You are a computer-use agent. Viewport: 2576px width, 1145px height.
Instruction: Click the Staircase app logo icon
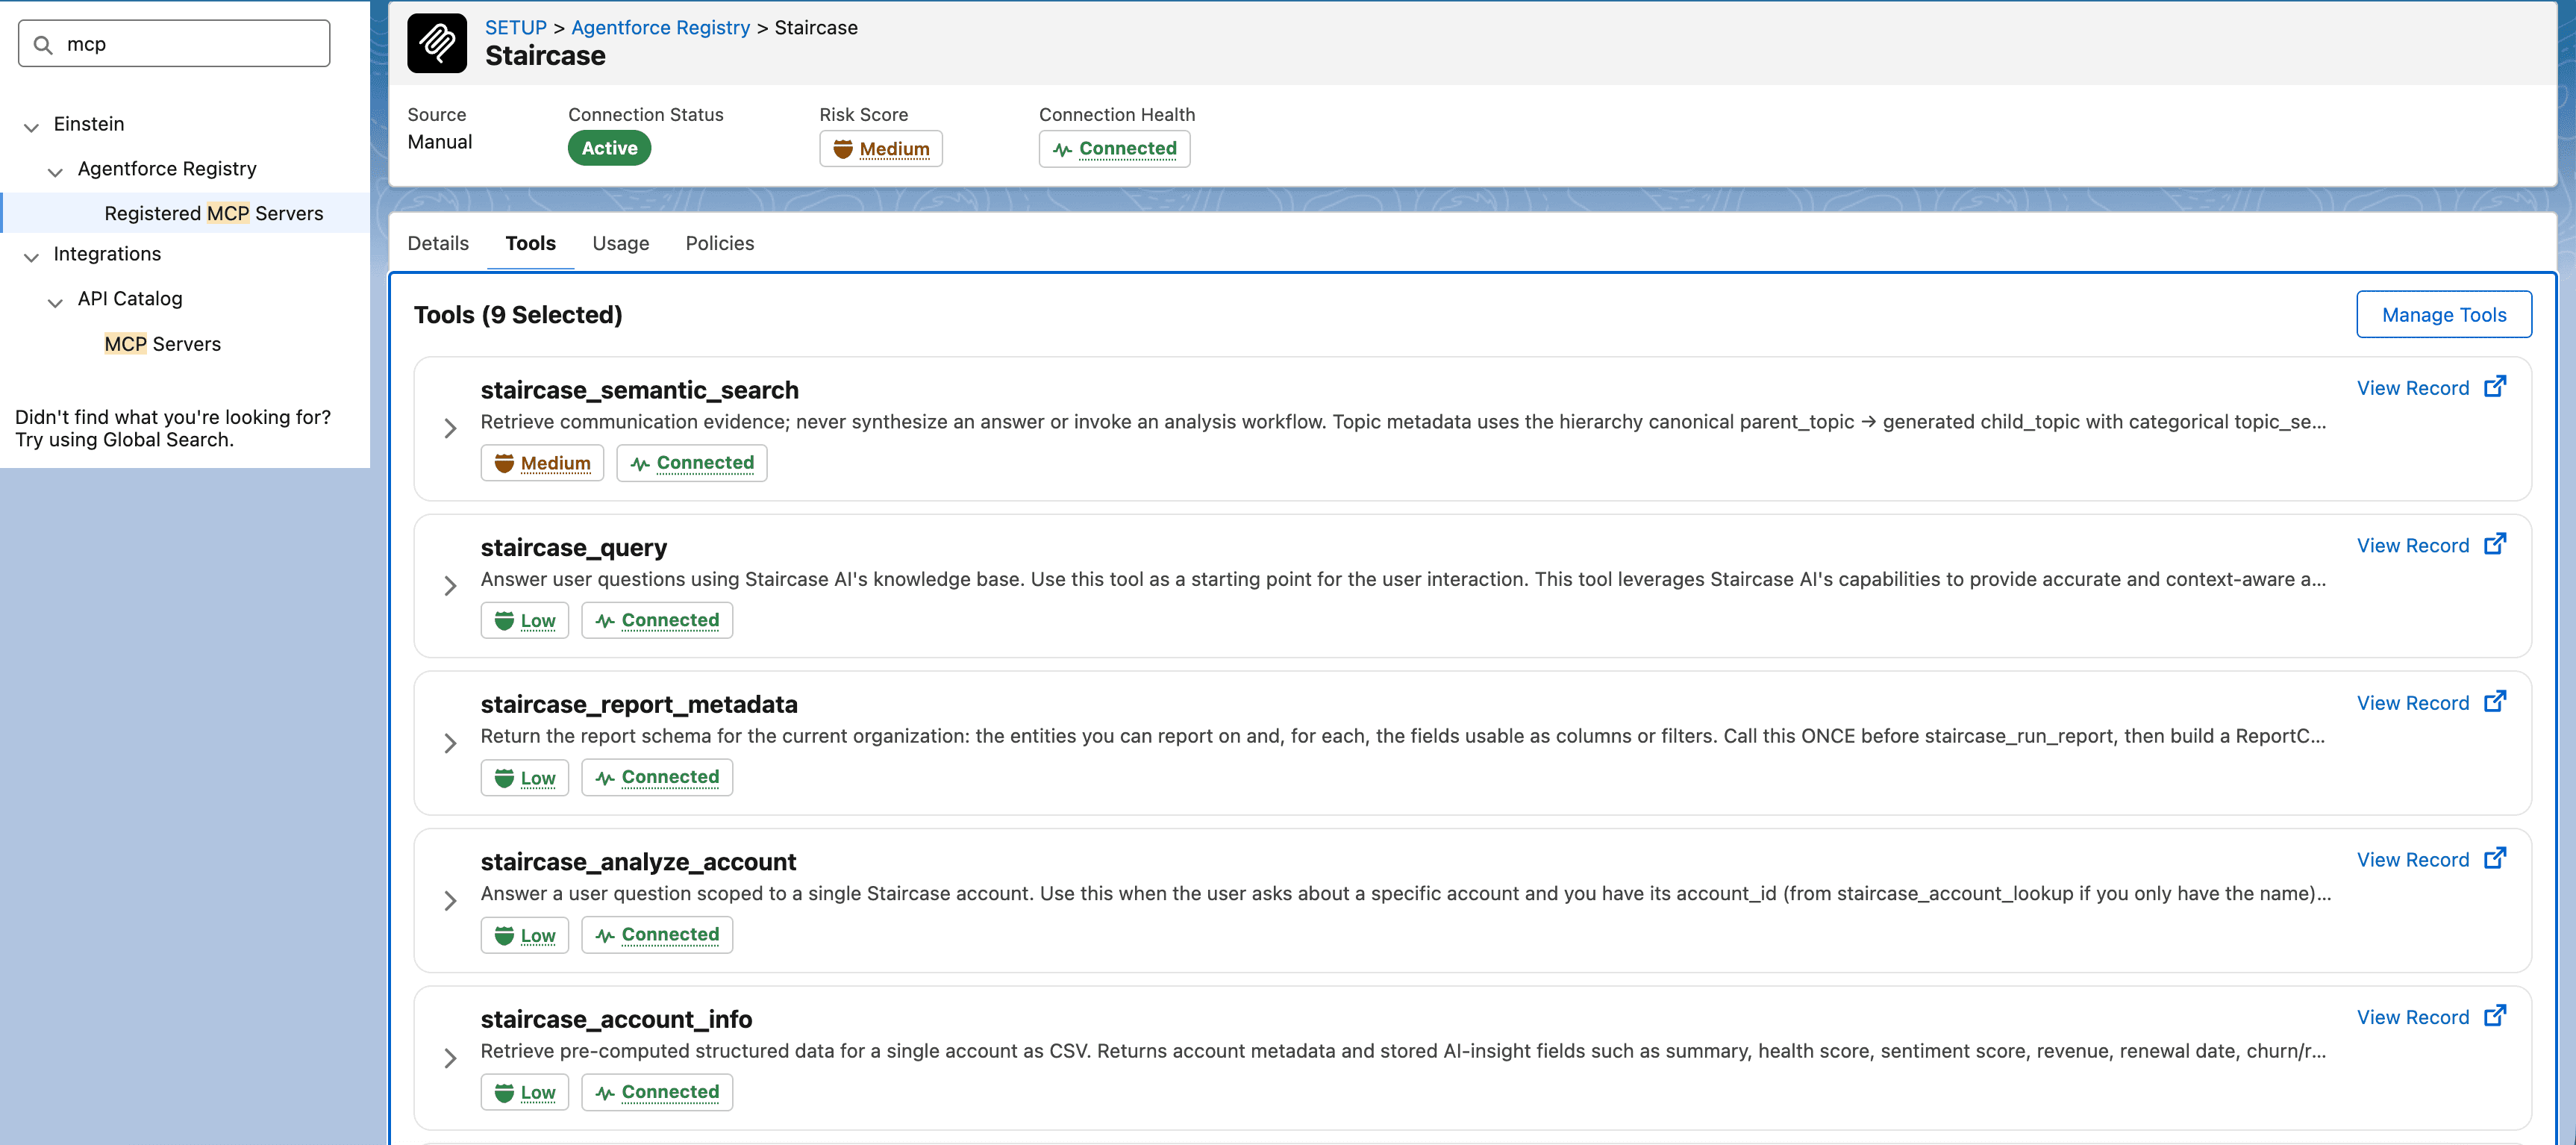tap(437, 43)
